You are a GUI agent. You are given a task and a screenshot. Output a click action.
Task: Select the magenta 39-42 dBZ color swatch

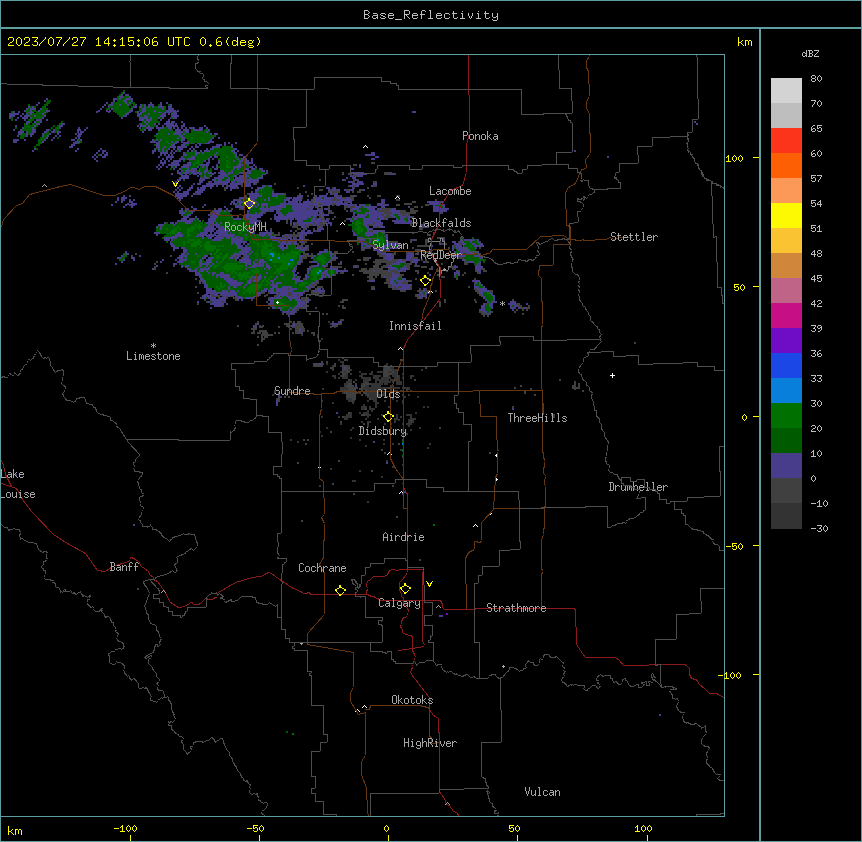pos(786,316)
